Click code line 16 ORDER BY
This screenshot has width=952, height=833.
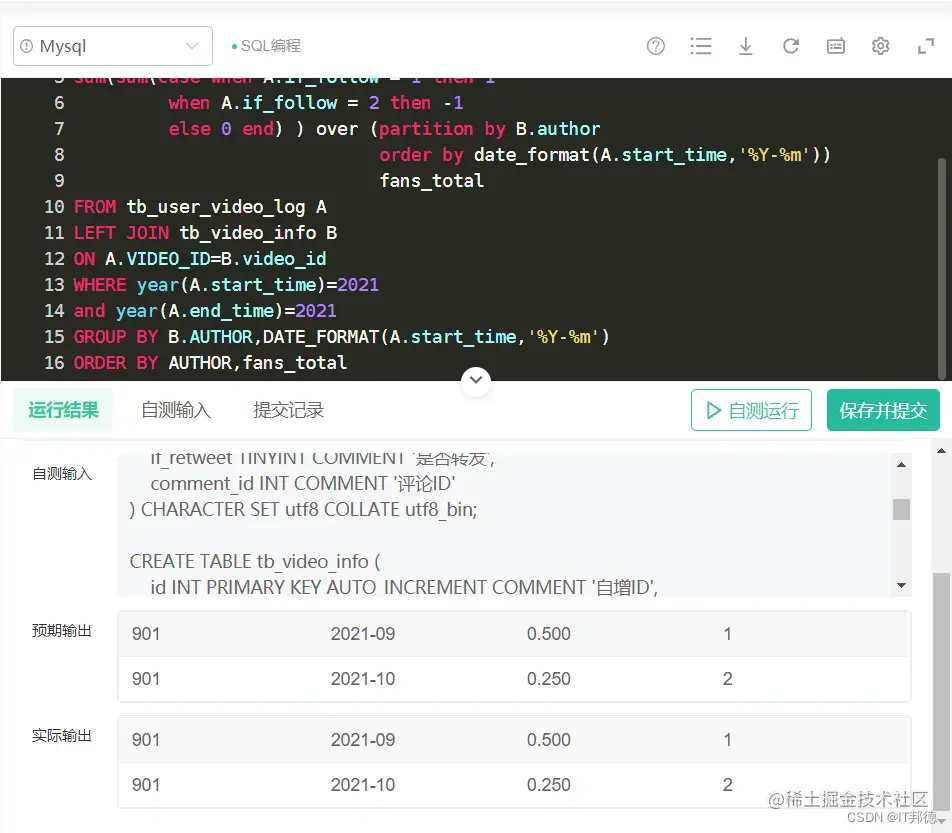(x=210, y=363)
